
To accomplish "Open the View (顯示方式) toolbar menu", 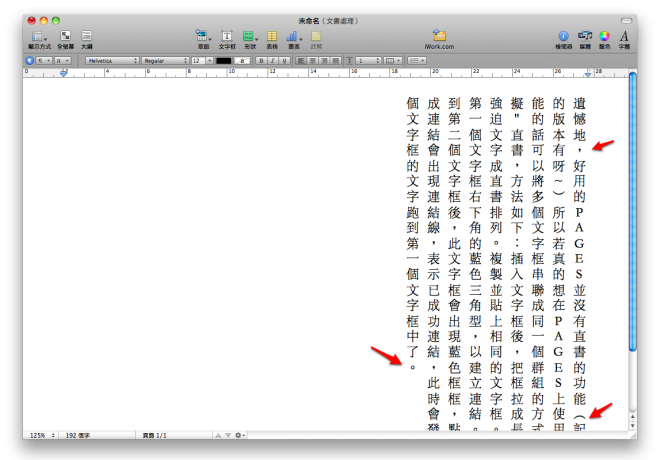I will 39,37.
